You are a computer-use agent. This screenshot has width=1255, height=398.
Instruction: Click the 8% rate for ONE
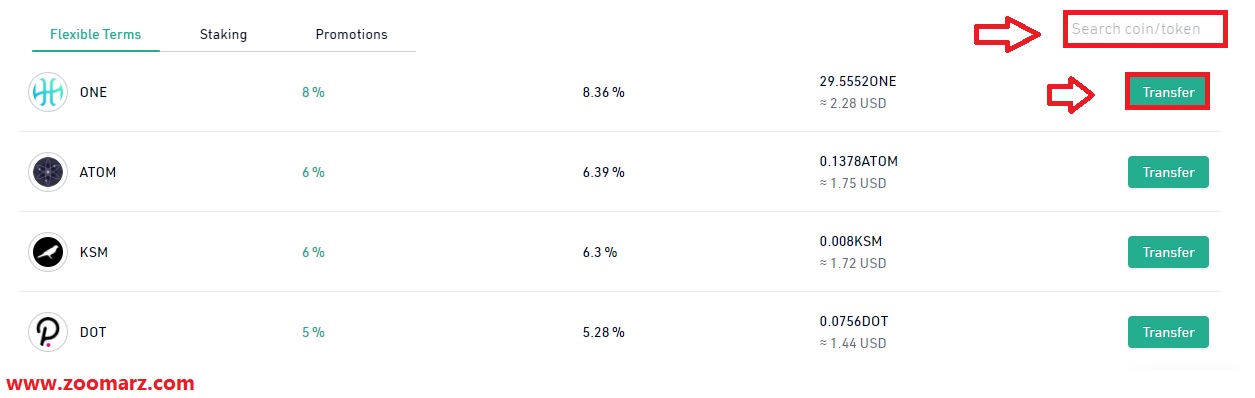pyautogui.click(x=313, y=92)
